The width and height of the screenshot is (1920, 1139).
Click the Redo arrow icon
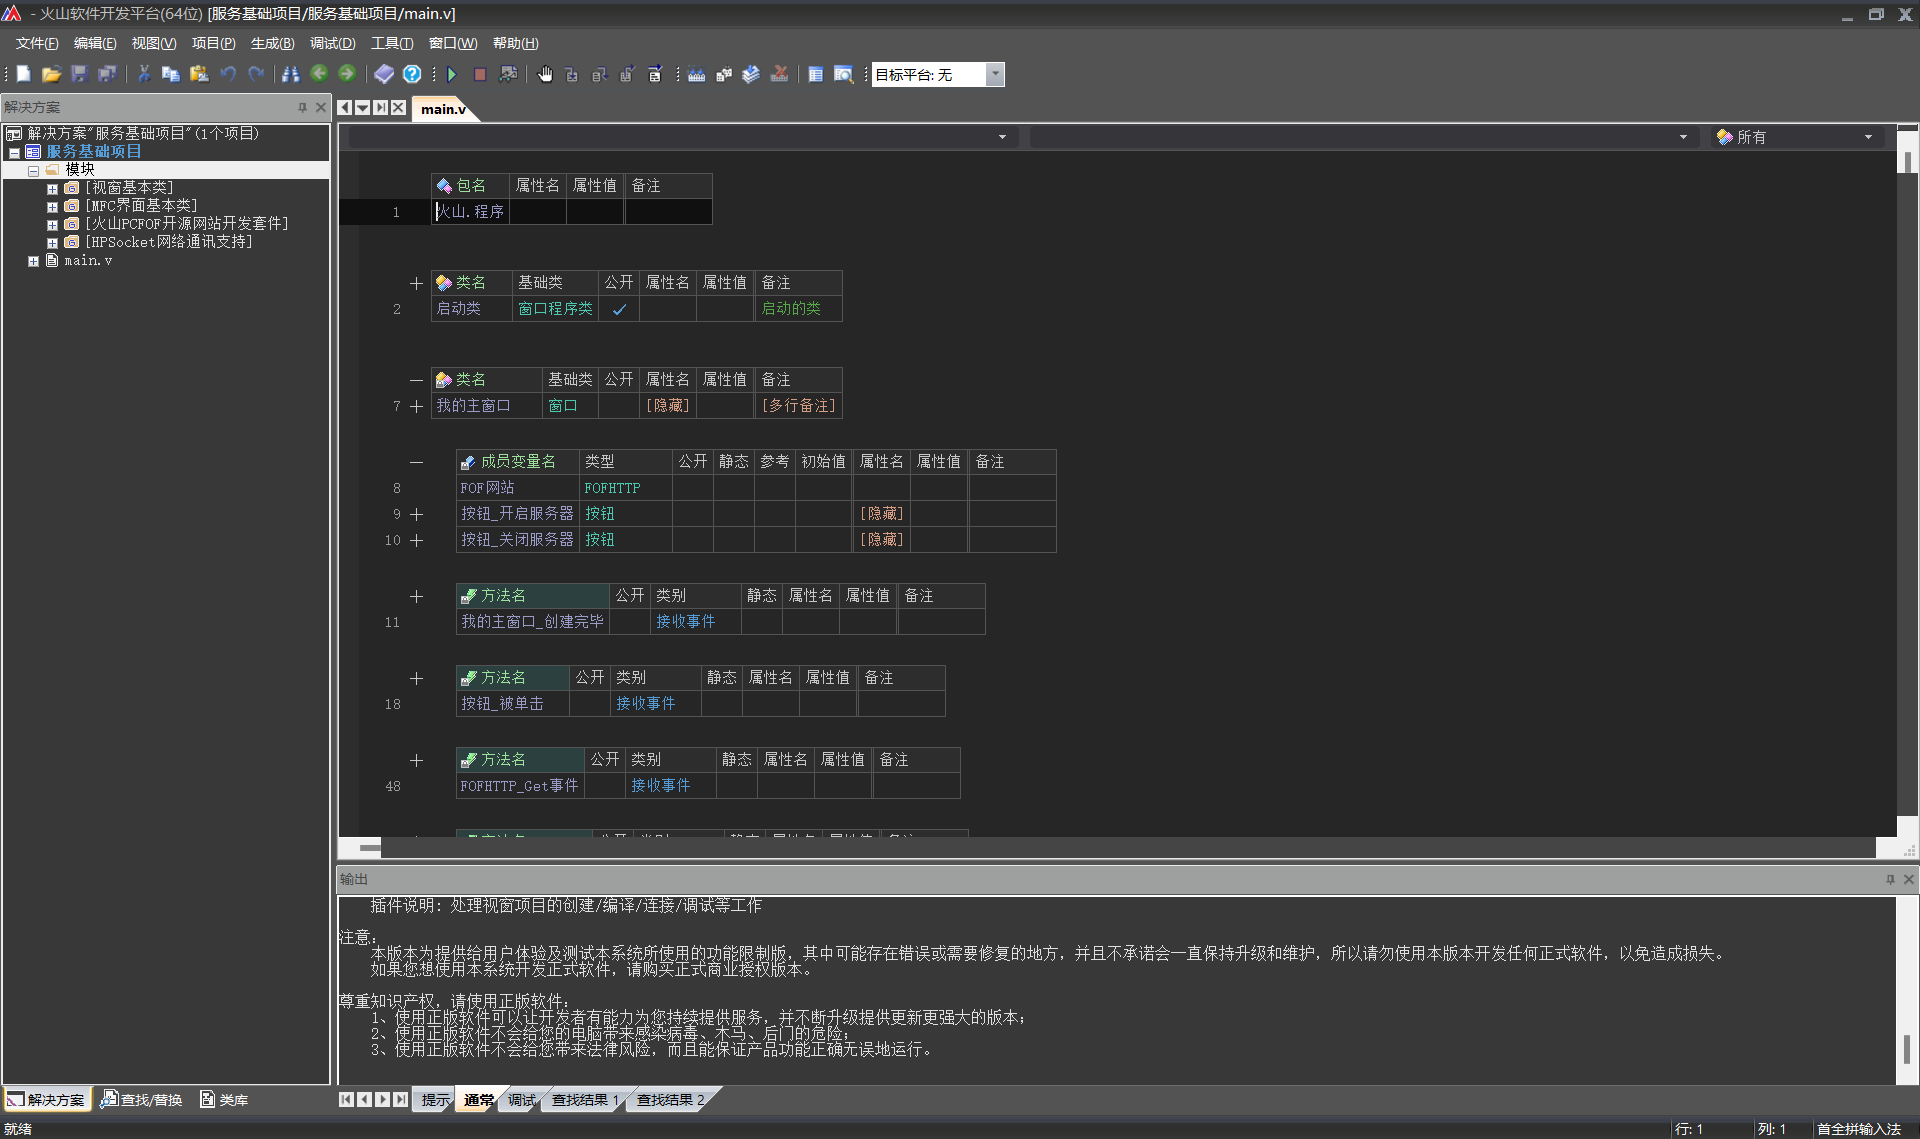pos(256,74)
